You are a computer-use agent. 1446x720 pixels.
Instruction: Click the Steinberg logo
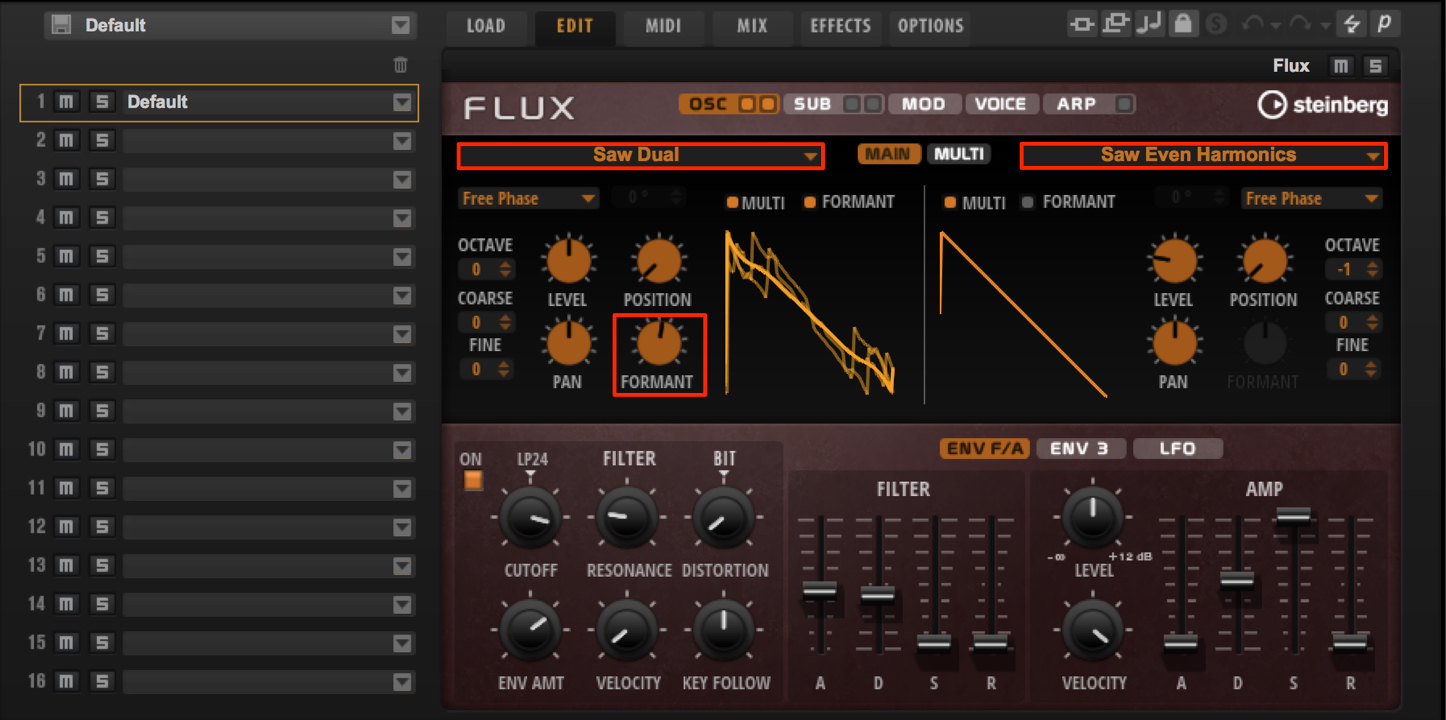point(1323,105)
